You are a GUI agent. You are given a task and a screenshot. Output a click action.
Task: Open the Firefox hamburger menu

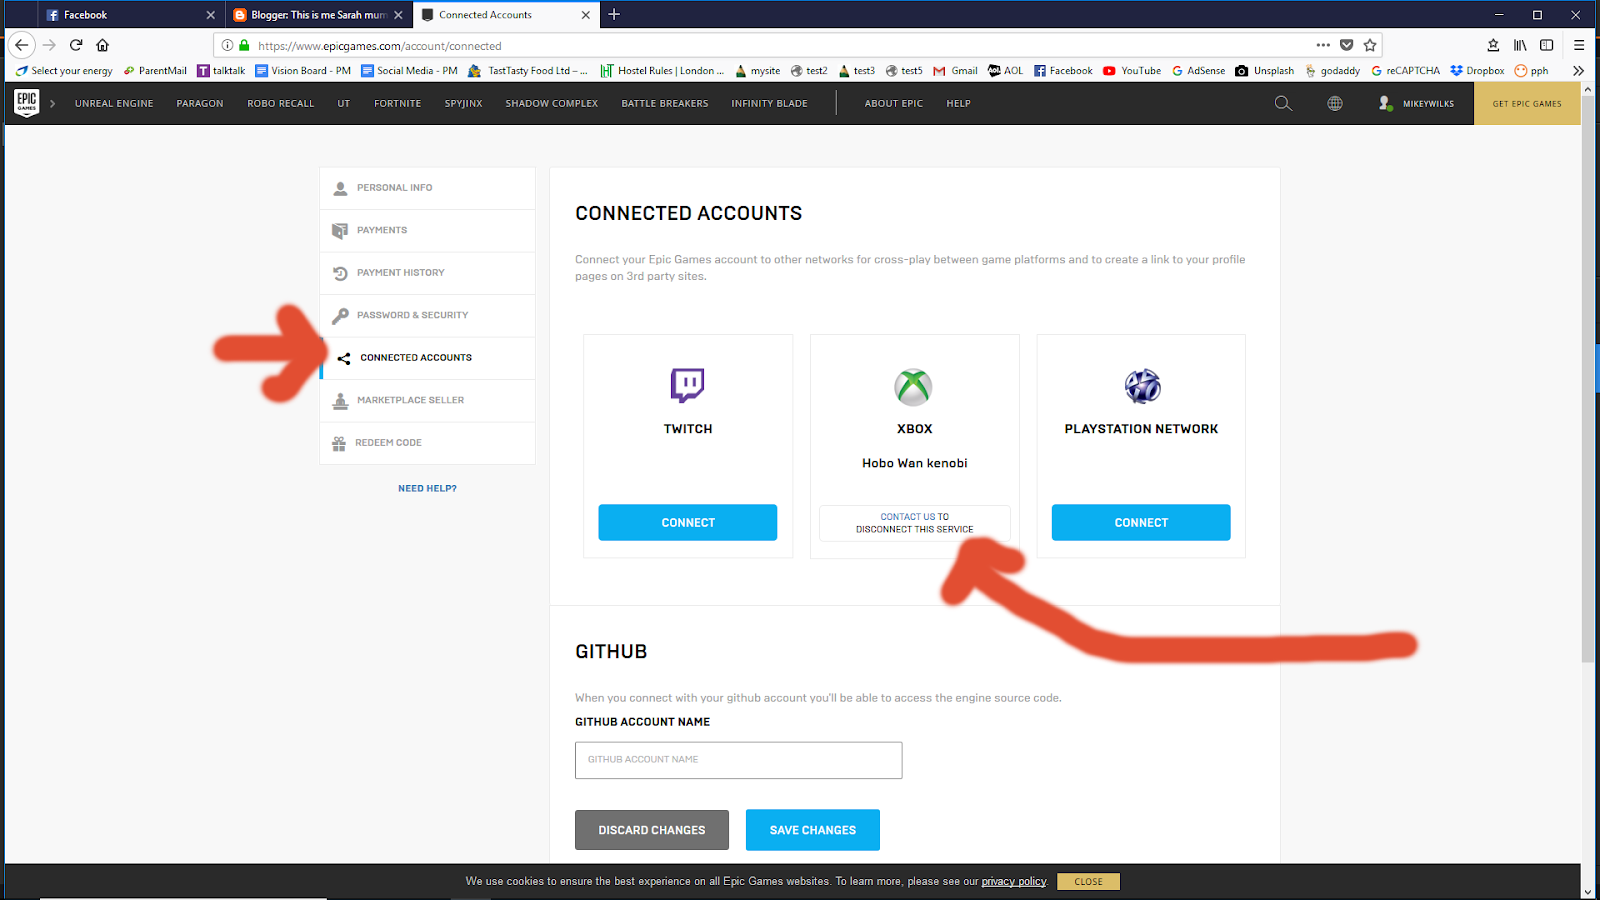pyautogui.click(x=1579, y=45)
